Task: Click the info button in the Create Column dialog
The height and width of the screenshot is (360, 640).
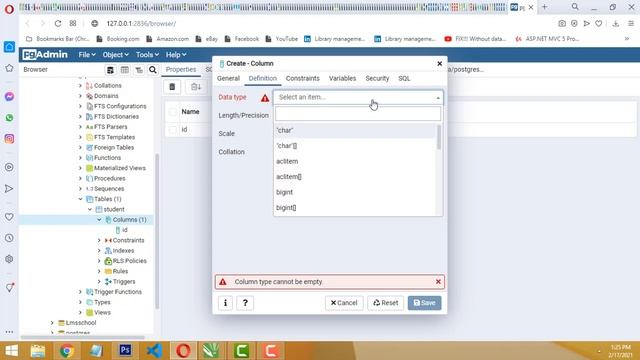Action: 225,303
